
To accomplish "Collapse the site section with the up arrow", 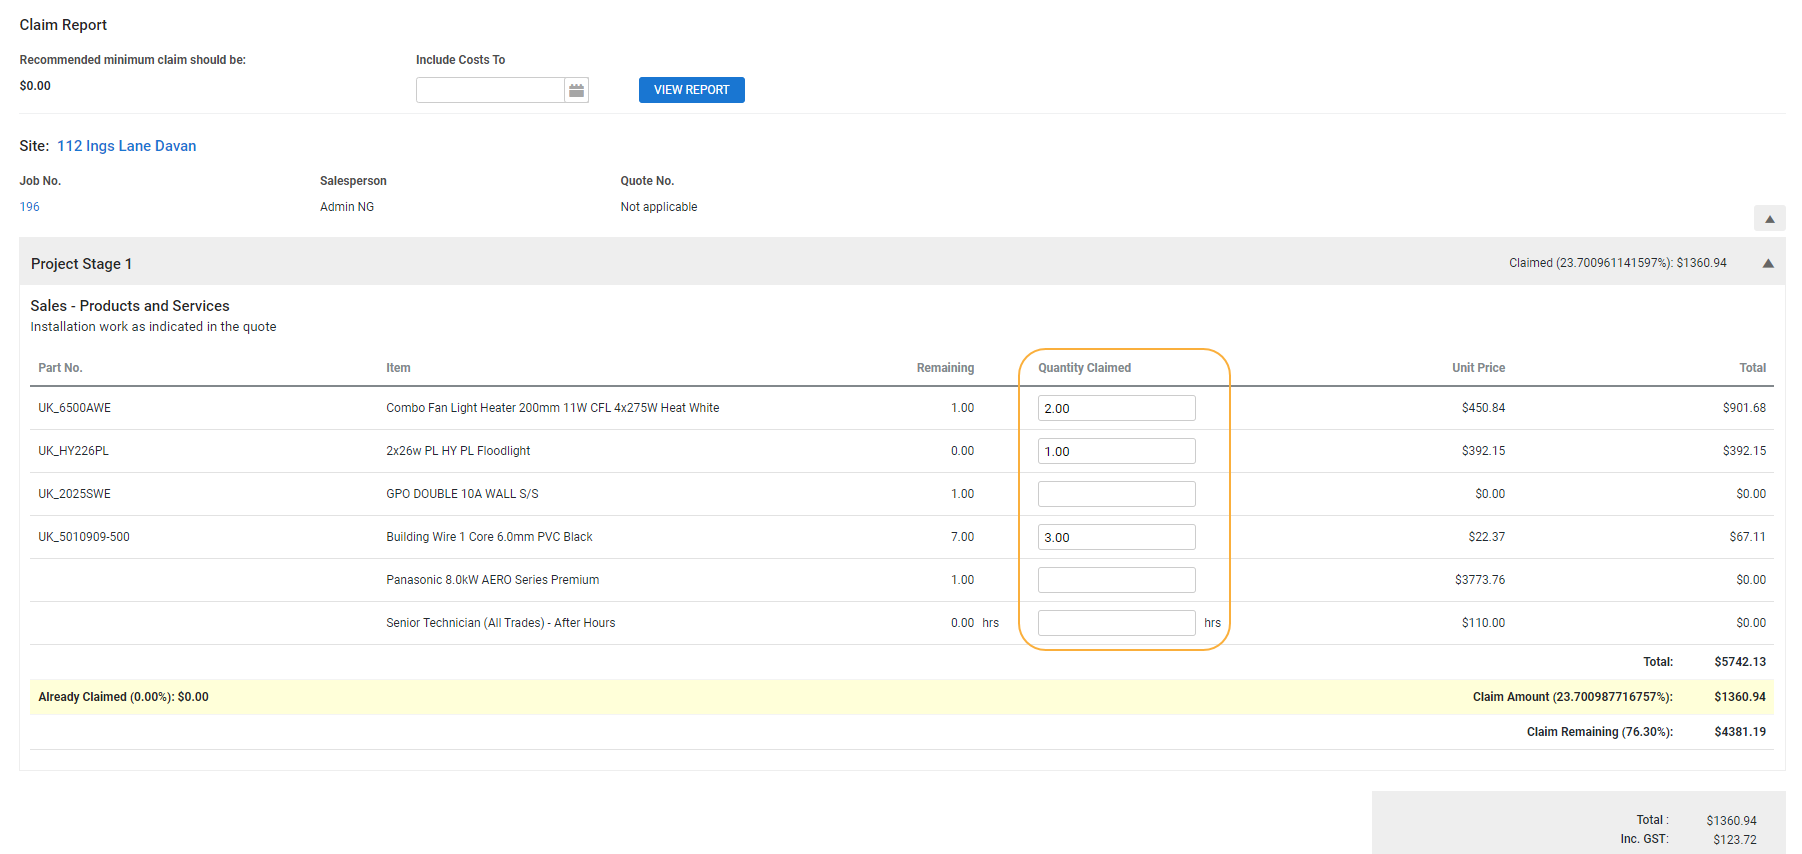I will pyautogui.click(x=1769, y=219).
